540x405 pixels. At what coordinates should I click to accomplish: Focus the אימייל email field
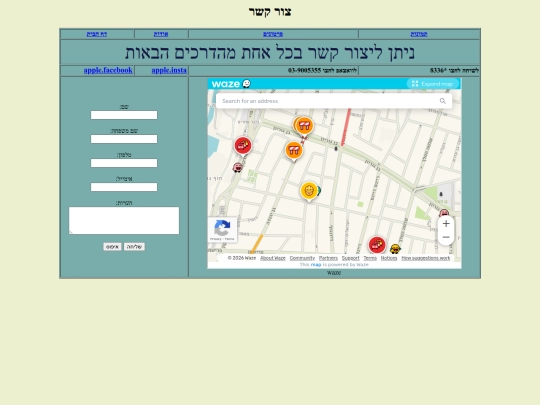tap(124, 187)
